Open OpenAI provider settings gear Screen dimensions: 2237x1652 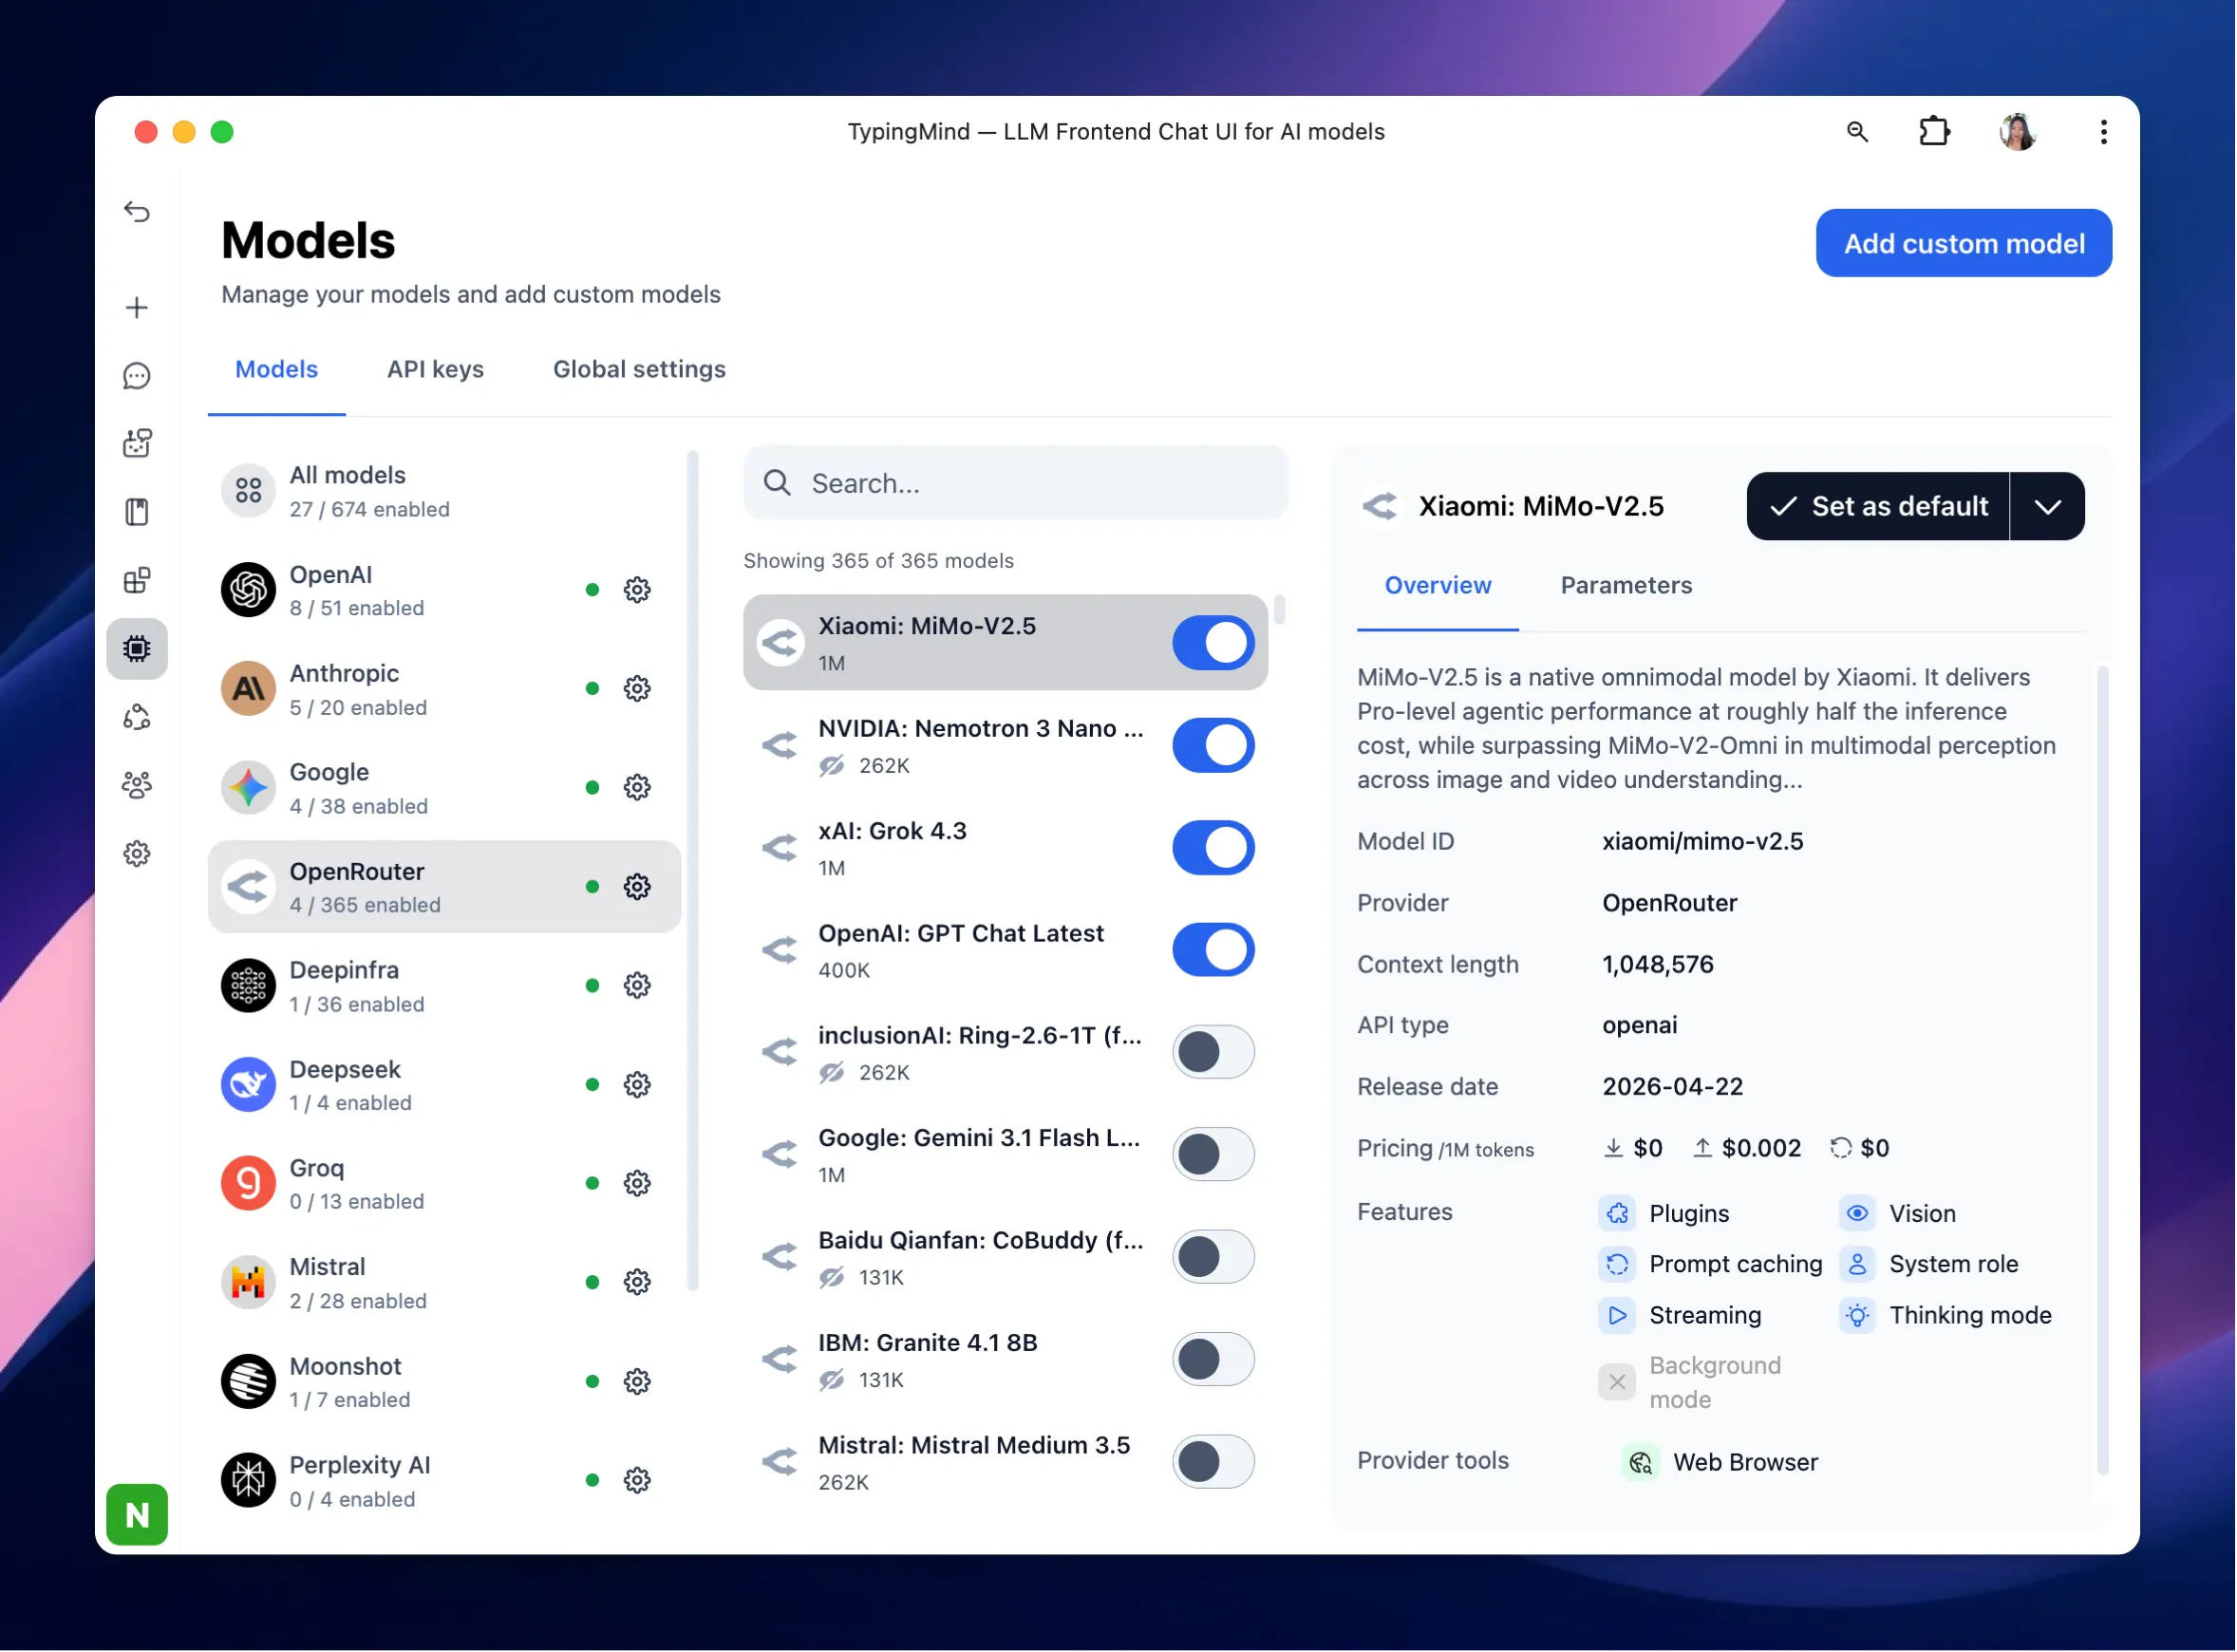[637, 590]
